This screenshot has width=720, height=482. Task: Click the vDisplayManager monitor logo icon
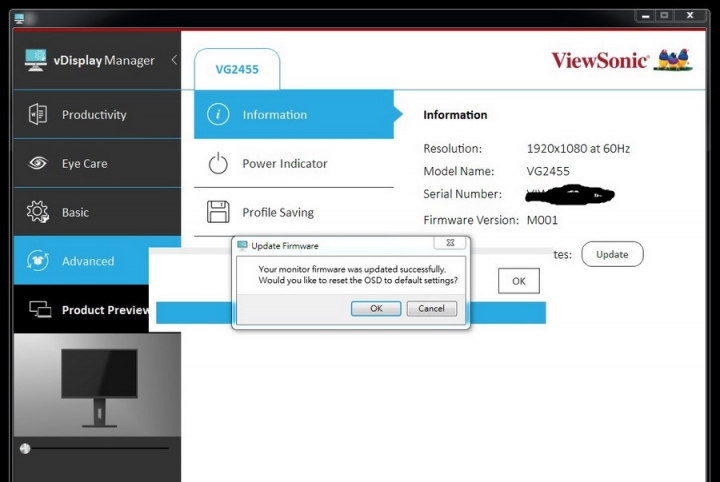[x=35, y=60]
